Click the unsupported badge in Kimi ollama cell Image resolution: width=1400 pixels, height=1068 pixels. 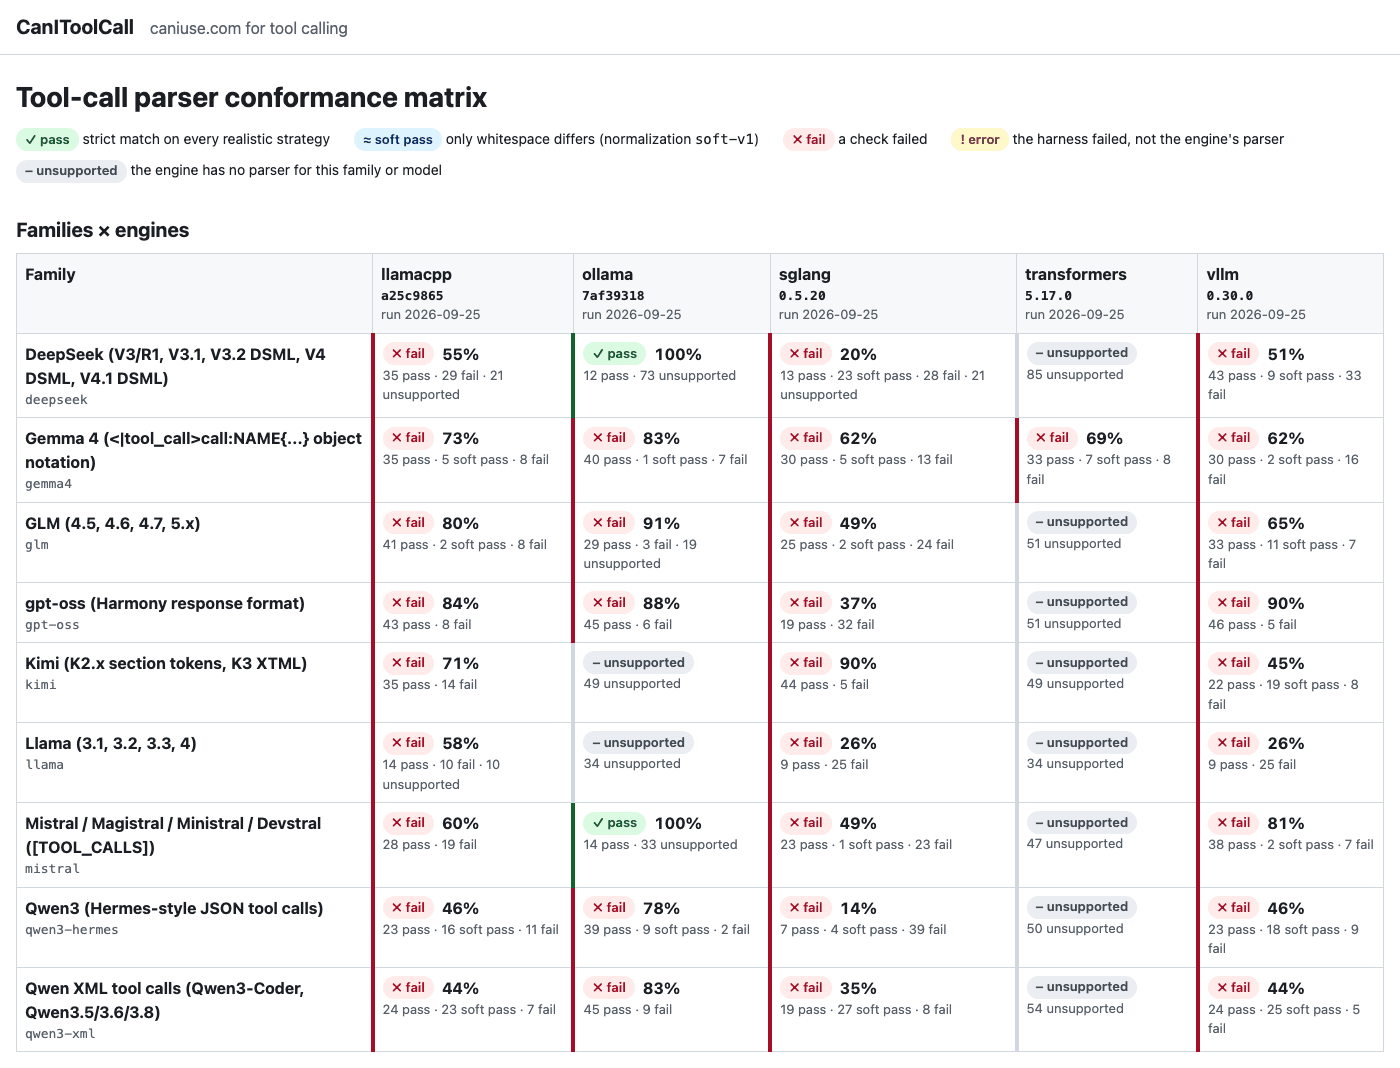coord(638,662)
